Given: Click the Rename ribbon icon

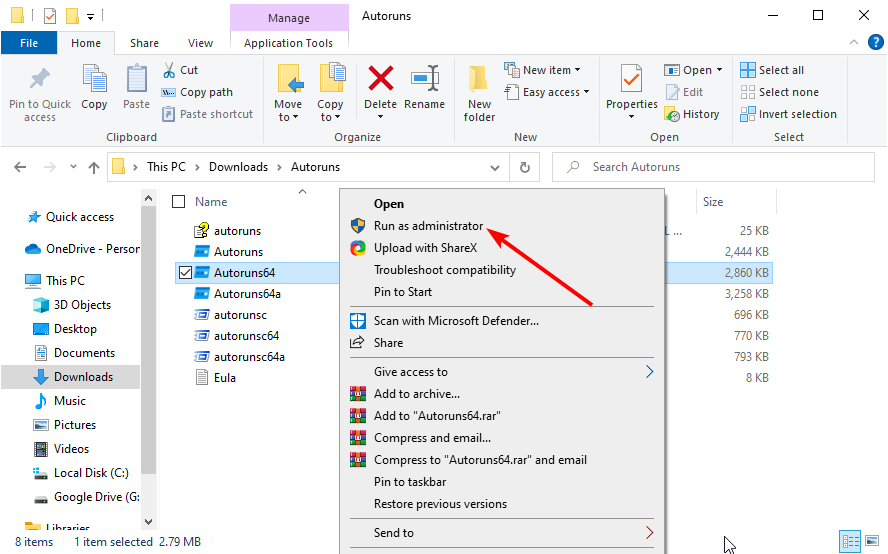Looking at the screenshot, I should 425,78.
